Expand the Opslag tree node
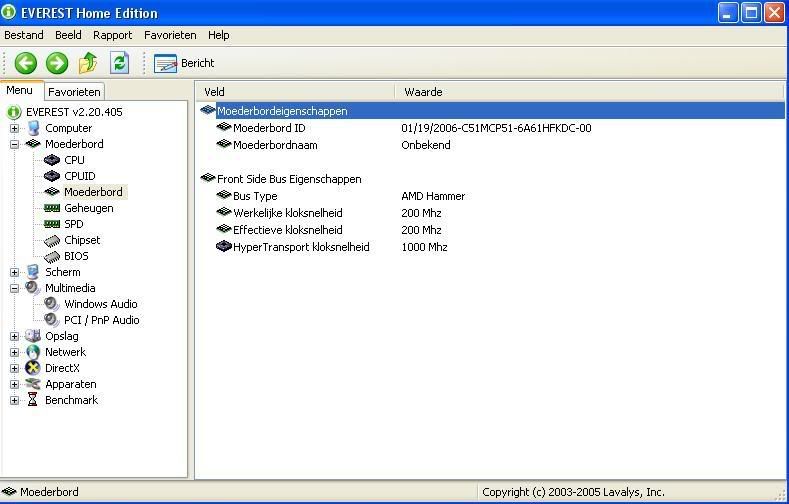The width and height of the screenshot is (789, 504). [x=15, y=336]
